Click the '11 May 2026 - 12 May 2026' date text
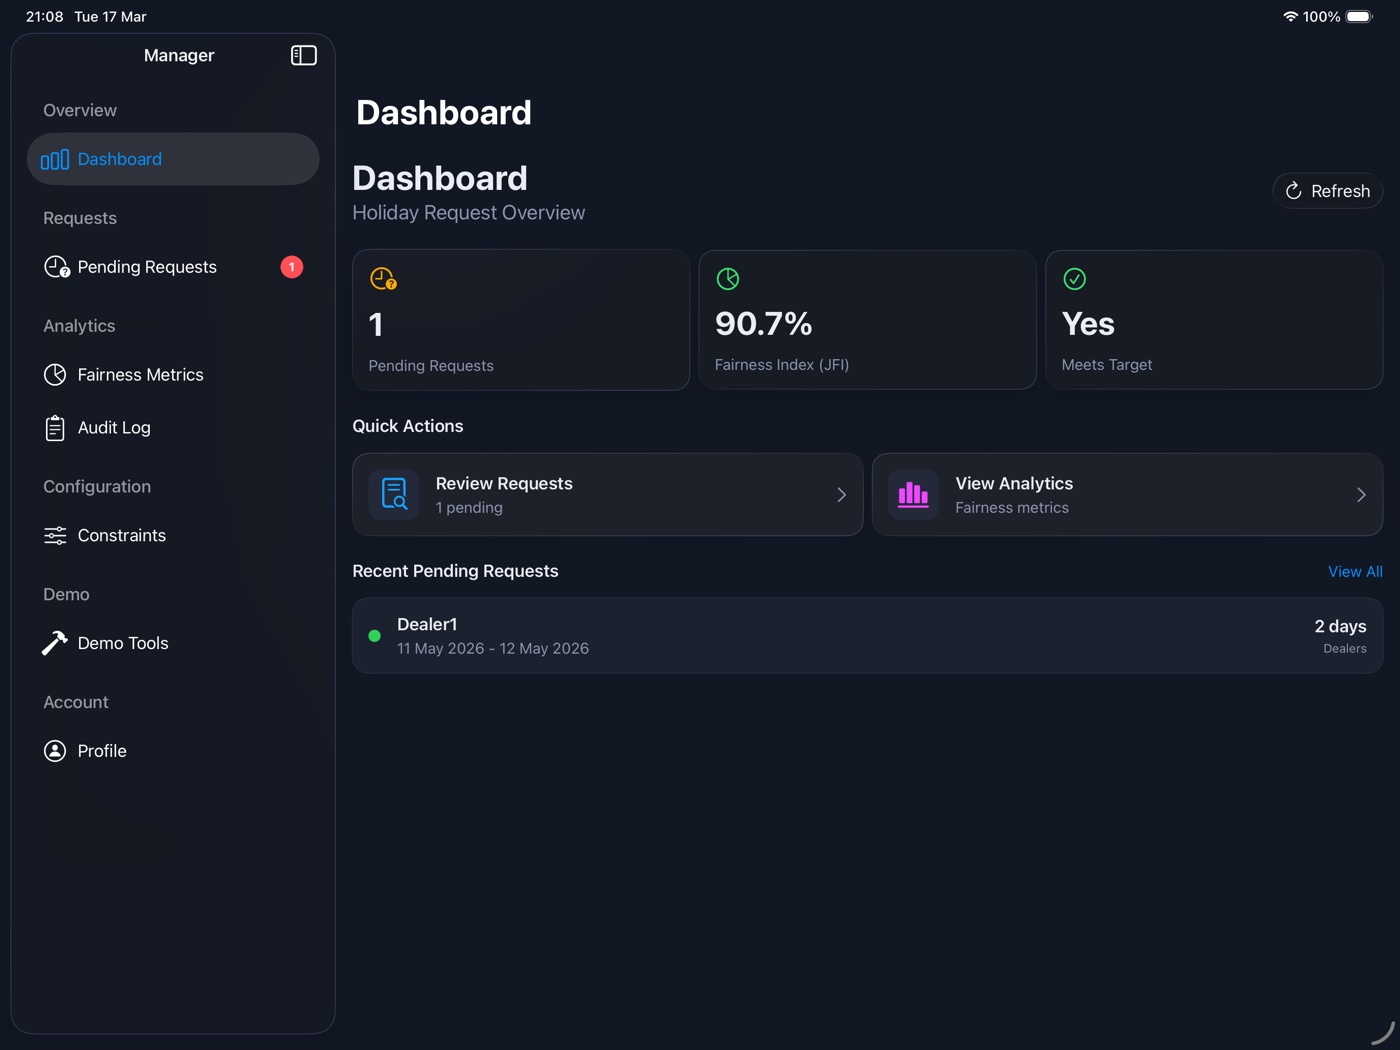1400x1050 pixels. (x=493, y=649)
